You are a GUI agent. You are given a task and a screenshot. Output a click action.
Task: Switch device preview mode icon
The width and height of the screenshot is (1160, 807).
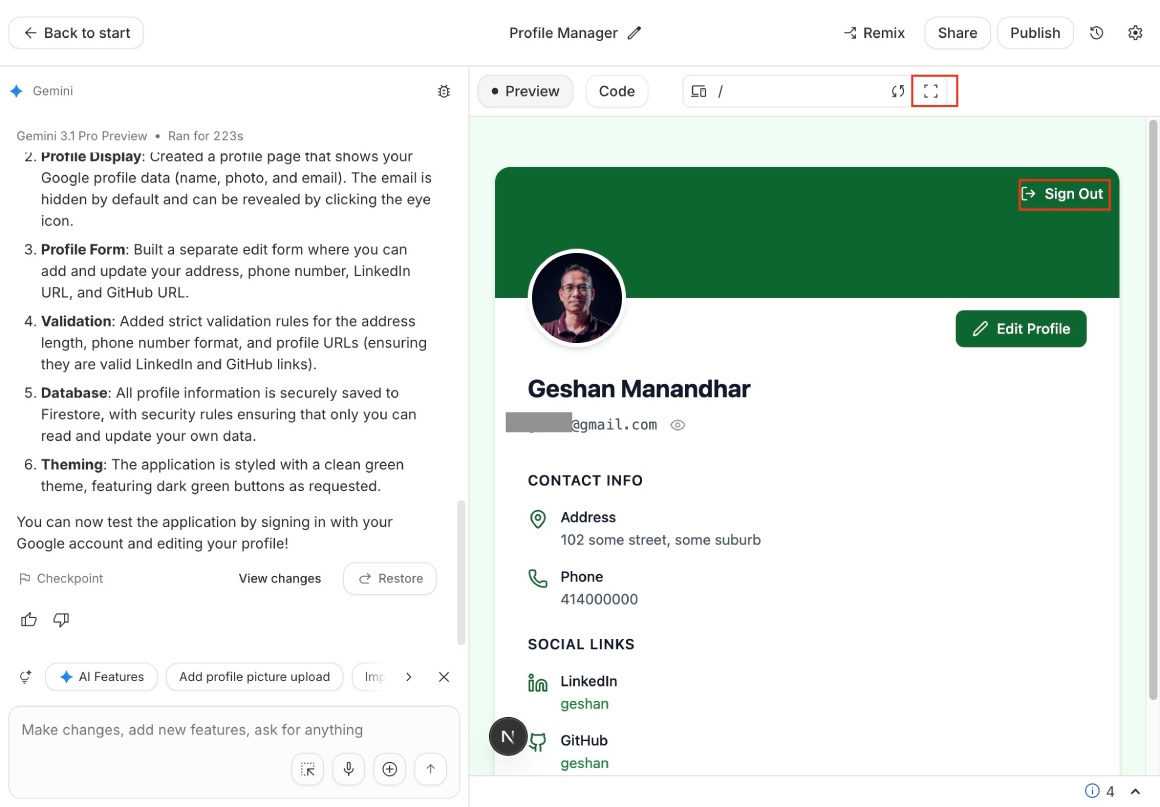697,90
